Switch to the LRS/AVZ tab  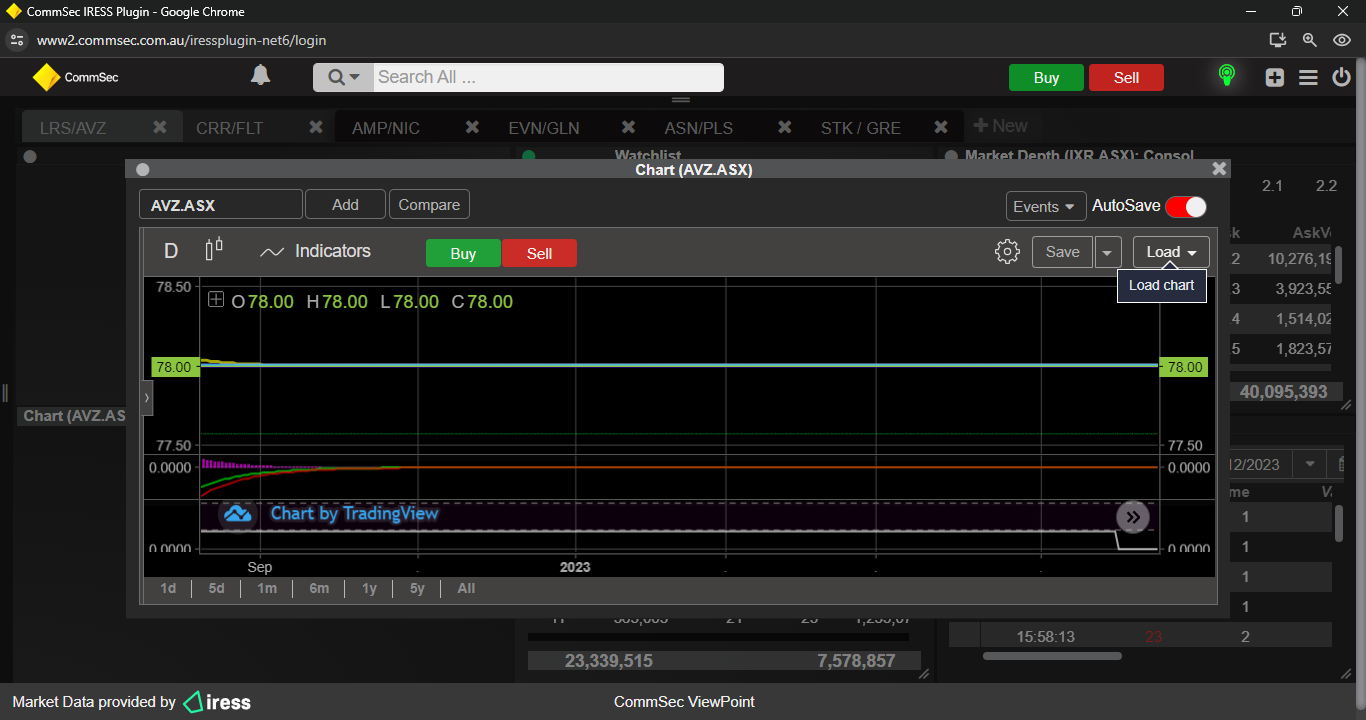pyautogui.click(x=73, y=128)
